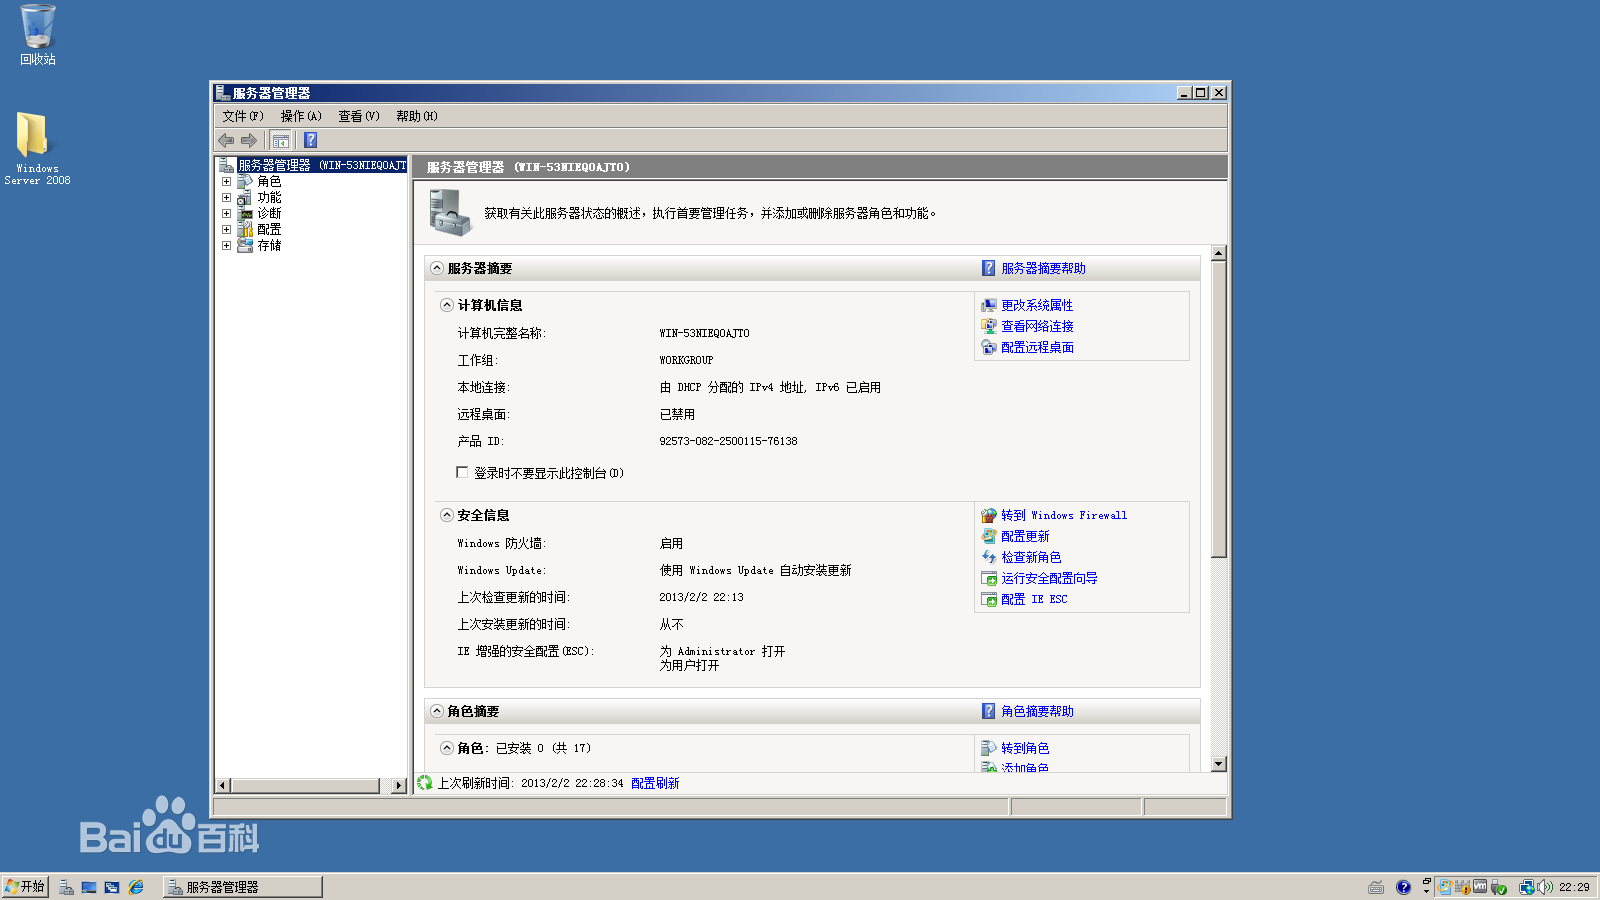This screenshot has width=1600, height=900.
Task: Expand the 存储 tree node
Action: [x=226, y=245]
